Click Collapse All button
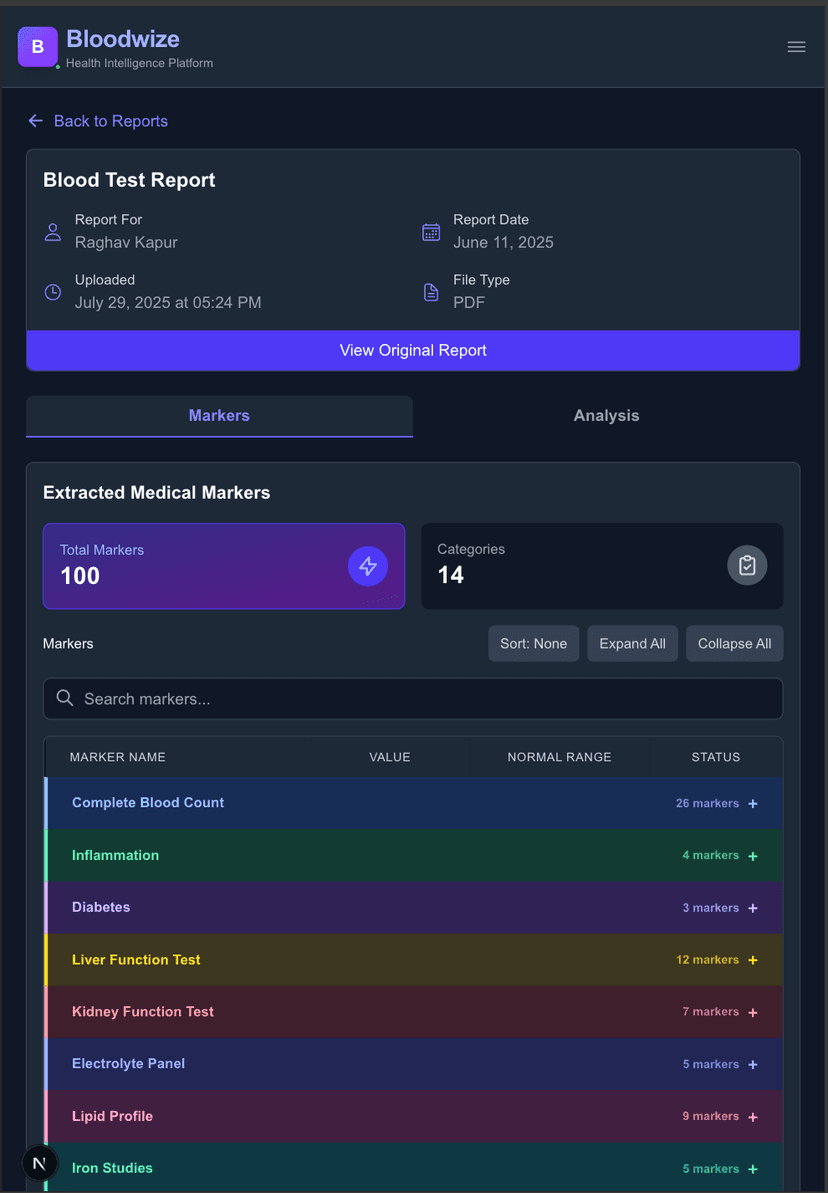Screen dimensions: 828x1193 pos(734,644)
